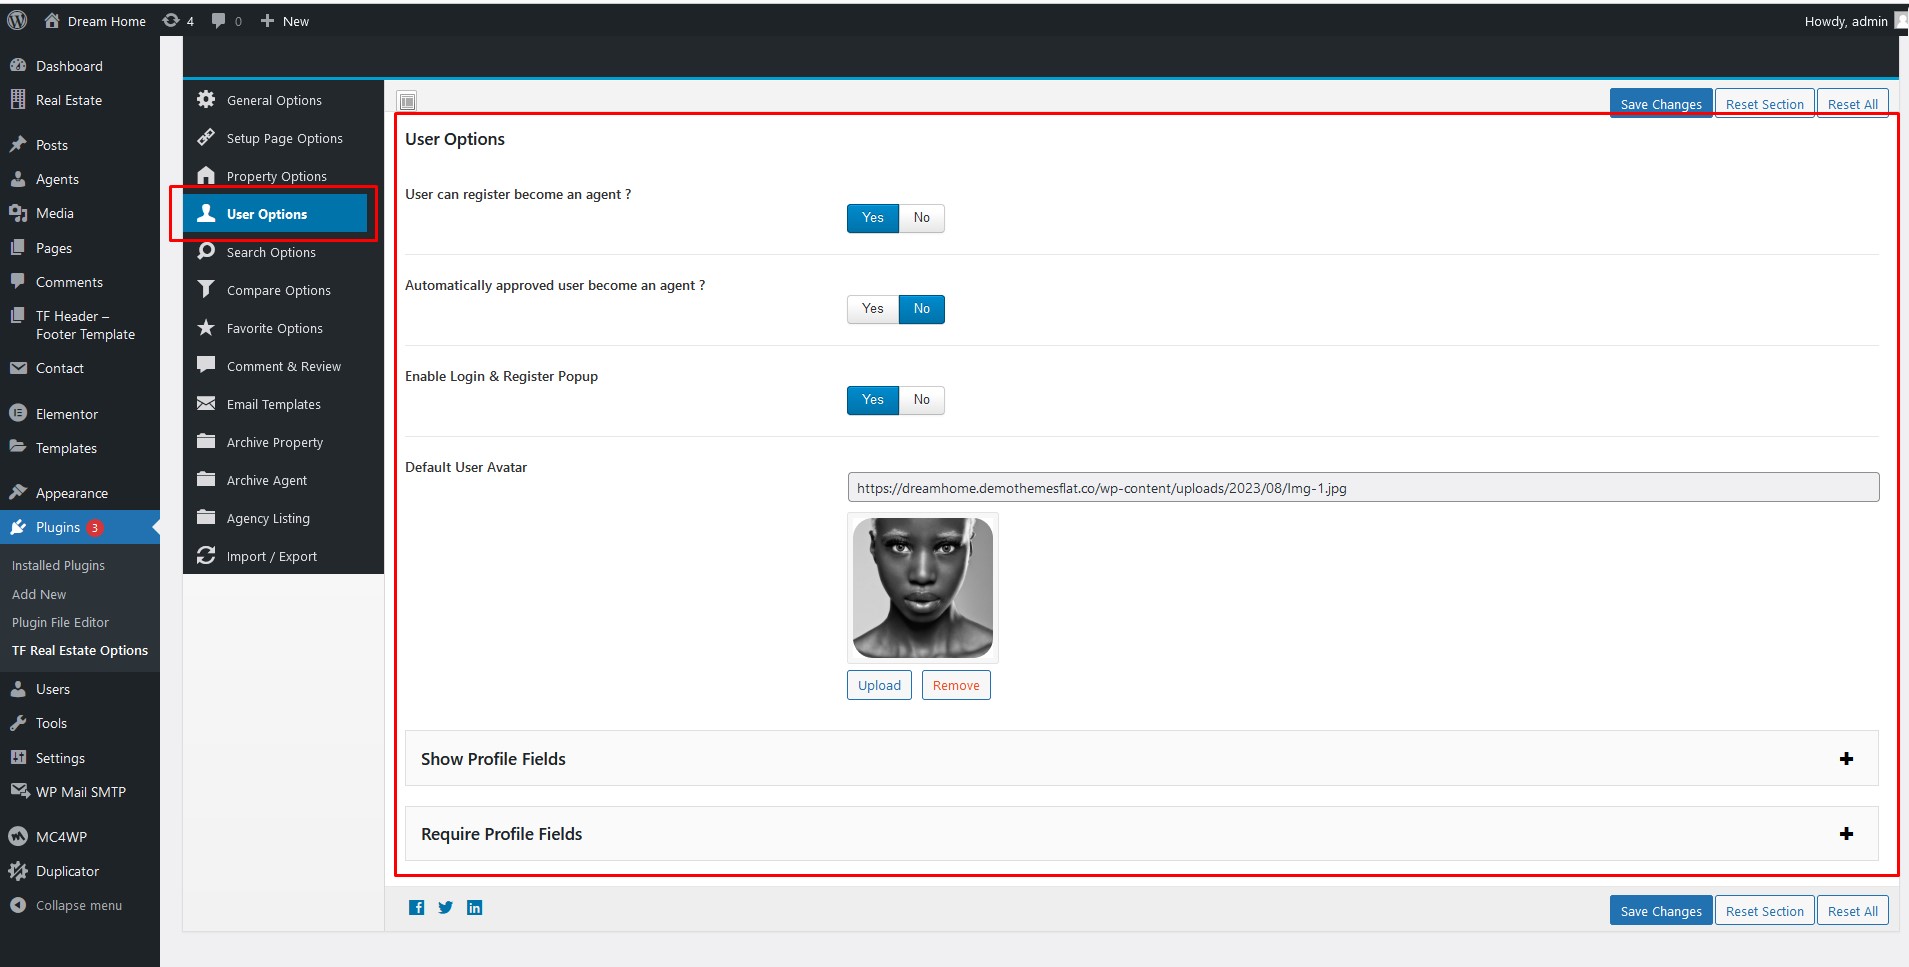The height and width of the screenshot is (967, 1909).
Task: Open the Plugins menu item
Action: tap(58, 527)
